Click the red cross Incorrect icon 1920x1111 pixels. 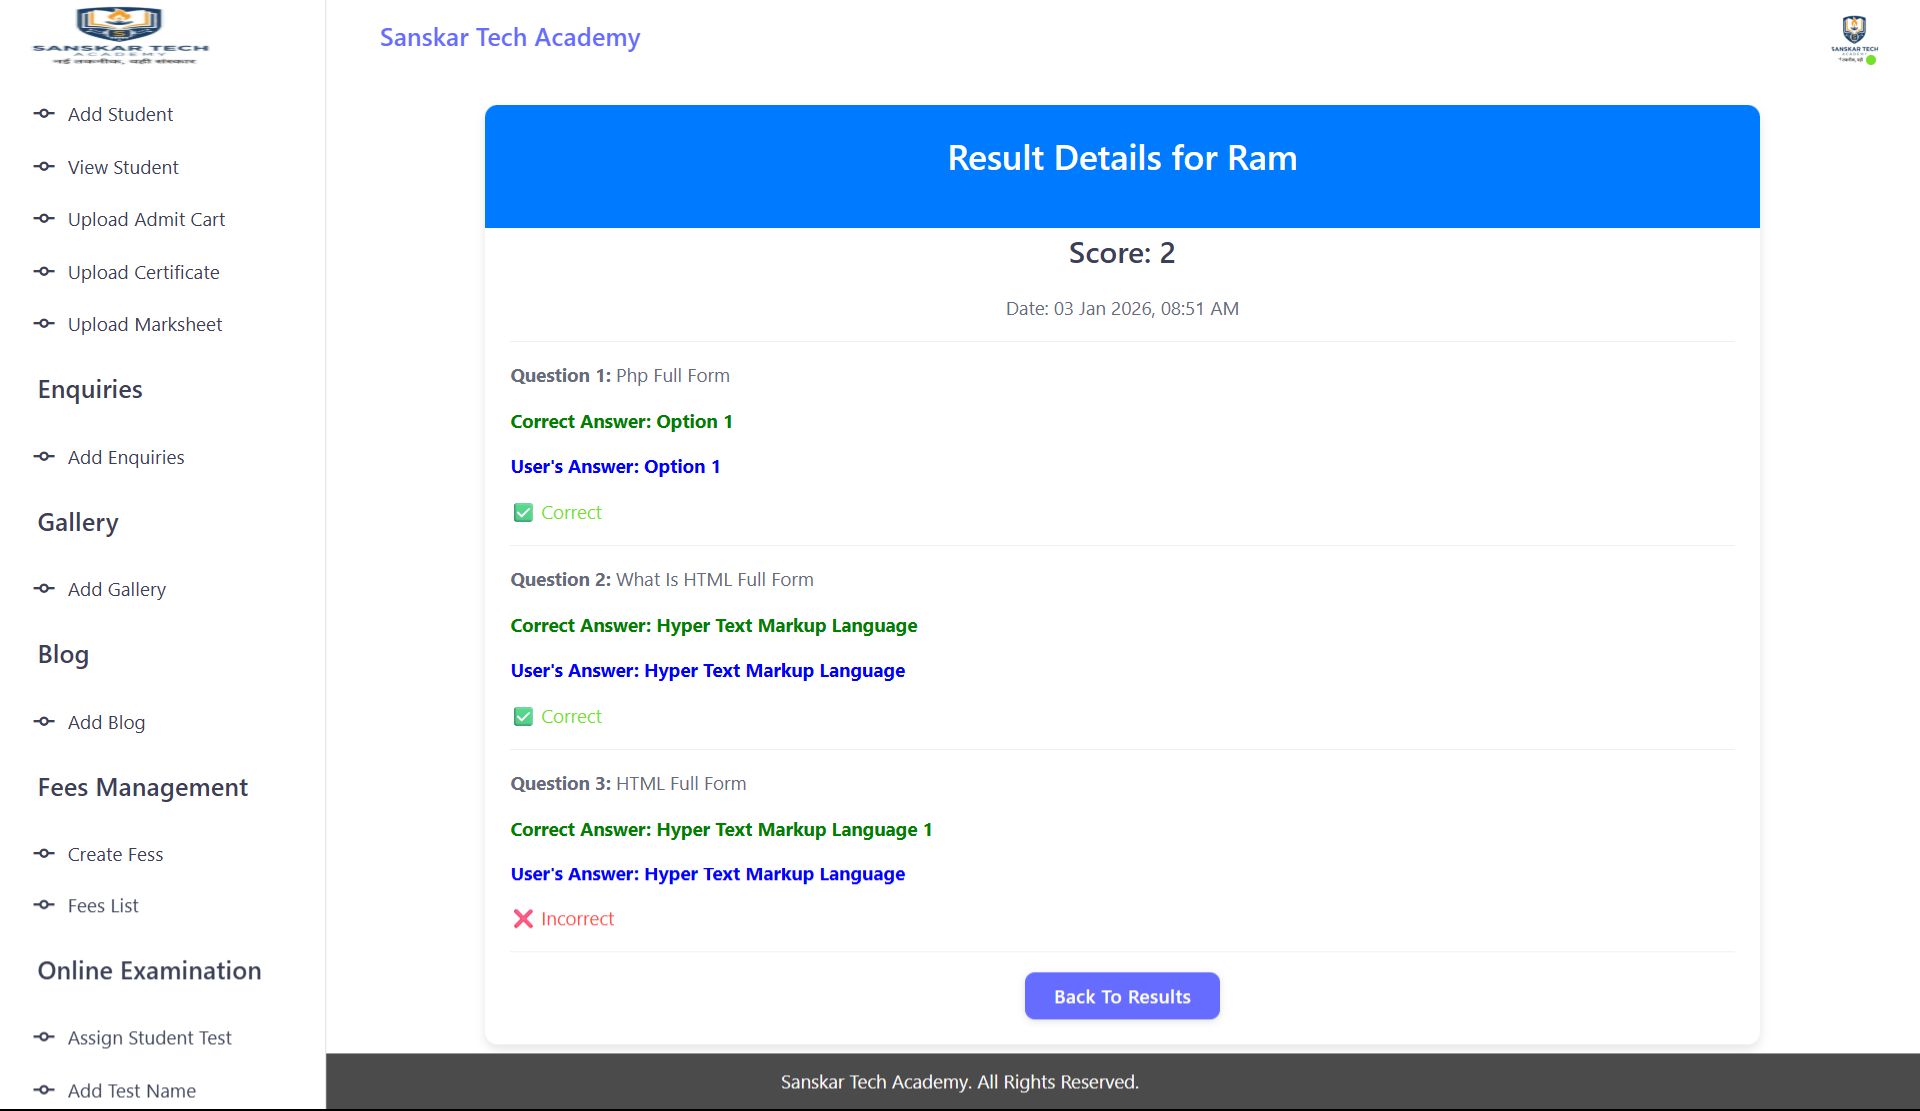pyautogui.click(x=523, y=919)
